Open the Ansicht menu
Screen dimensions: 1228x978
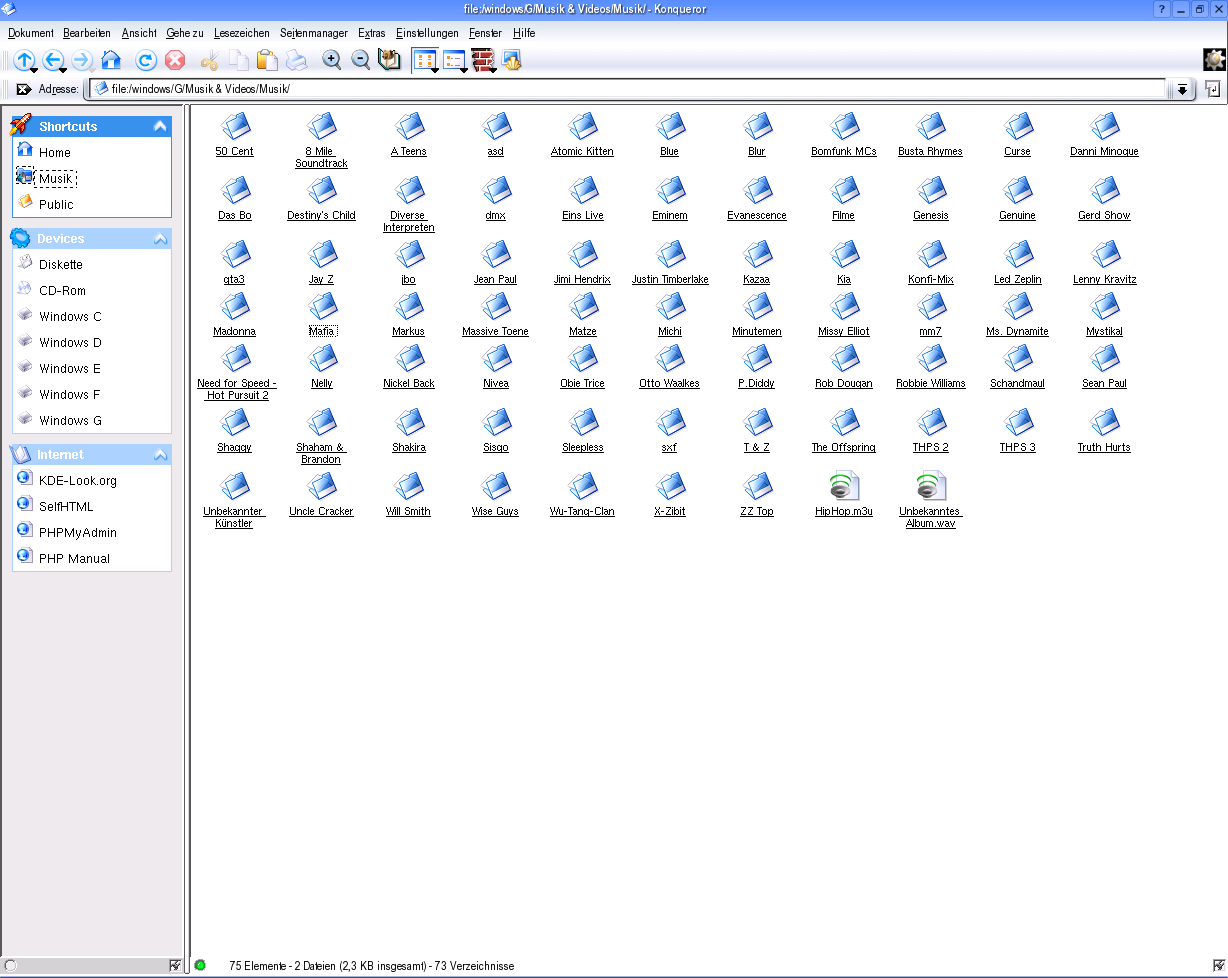click(139, 33)
